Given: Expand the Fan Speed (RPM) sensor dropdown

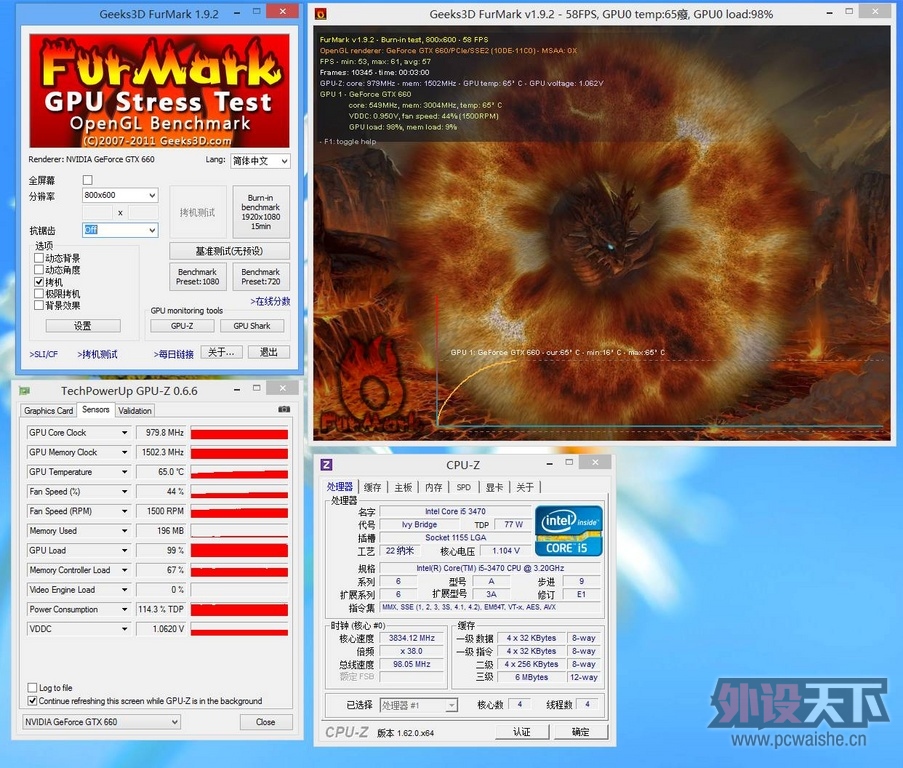Looking at the screenshot, I should [124, 511].
